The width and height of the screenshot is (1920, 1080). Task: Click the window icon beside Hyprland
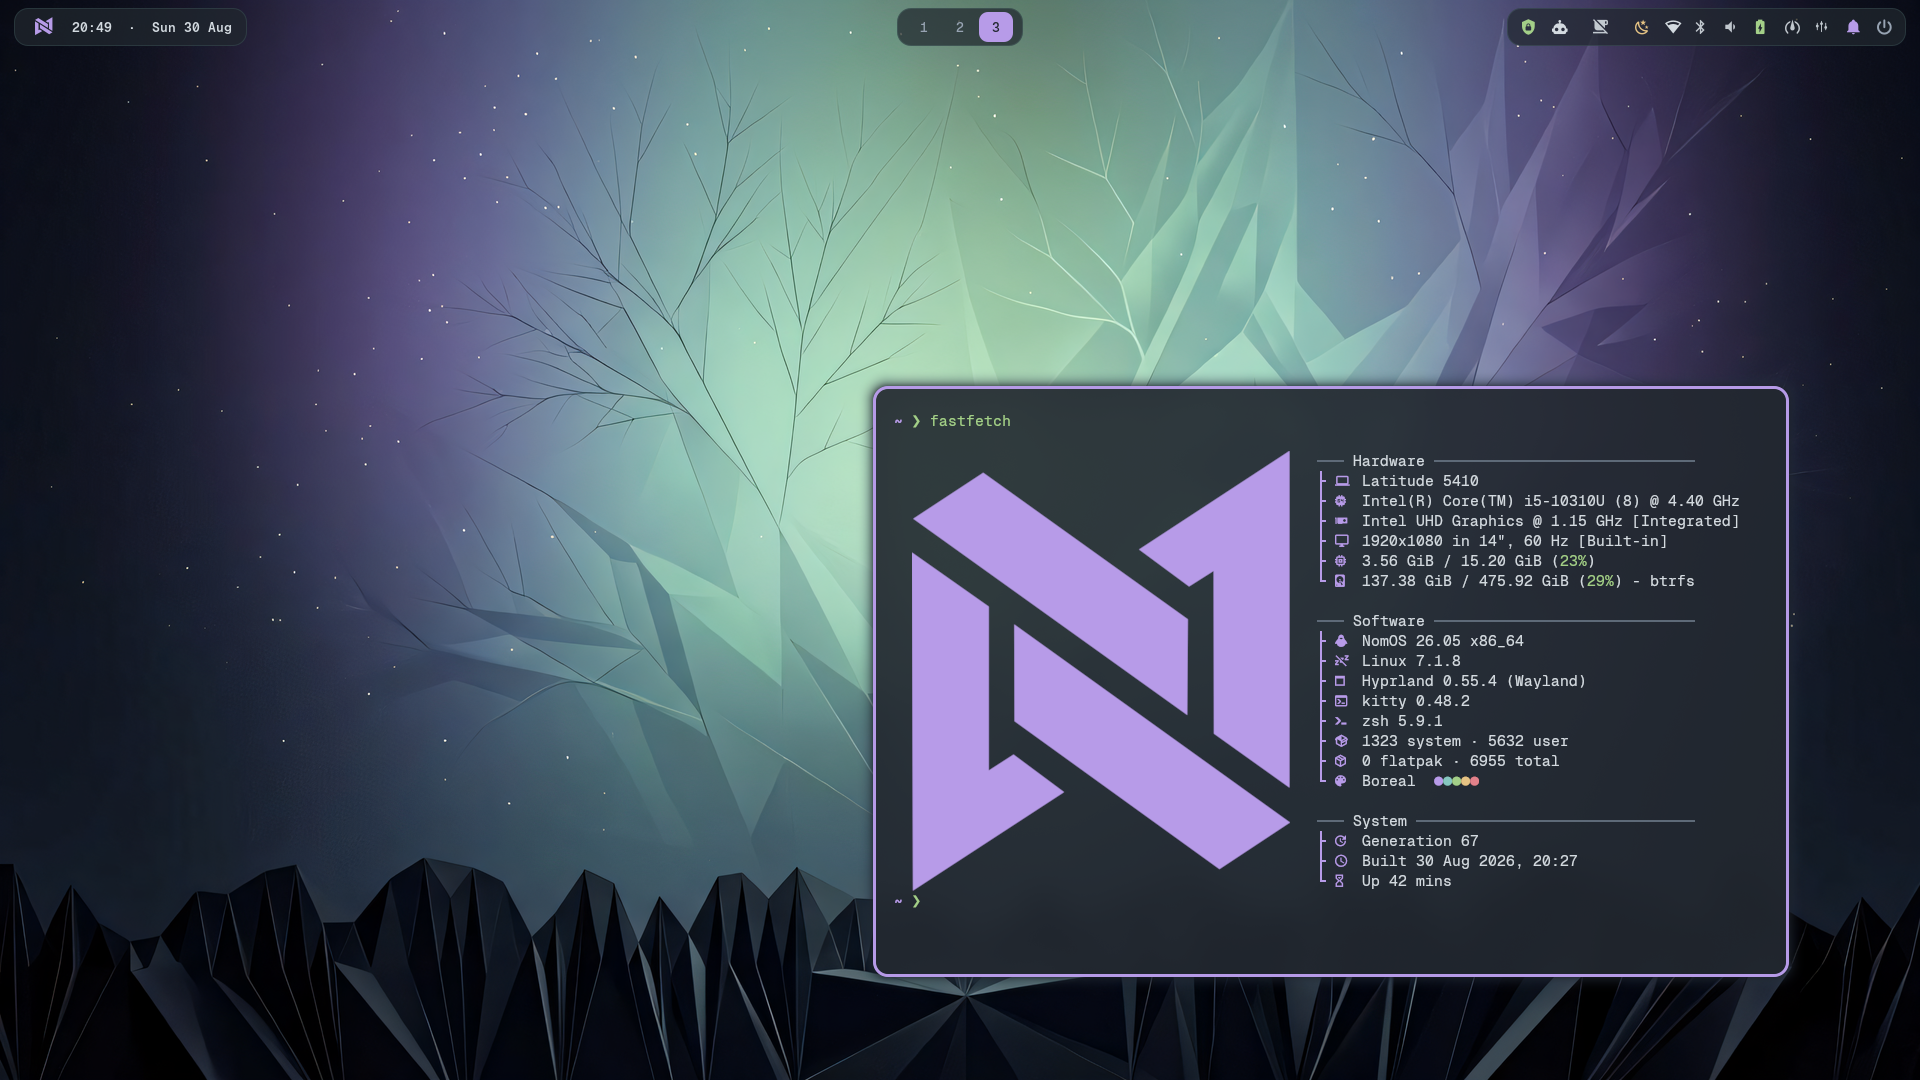1341,681
